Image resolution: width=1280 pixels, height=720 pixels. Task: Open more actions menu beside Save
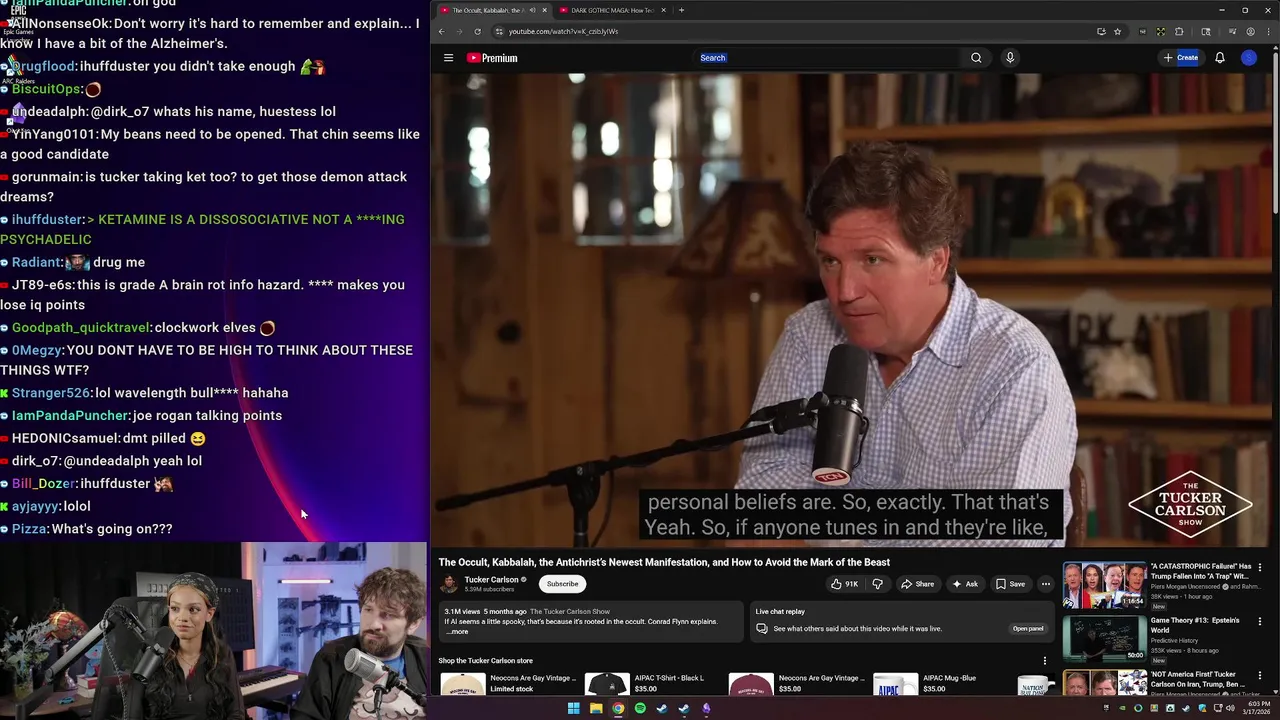[x=1046, y=584]
